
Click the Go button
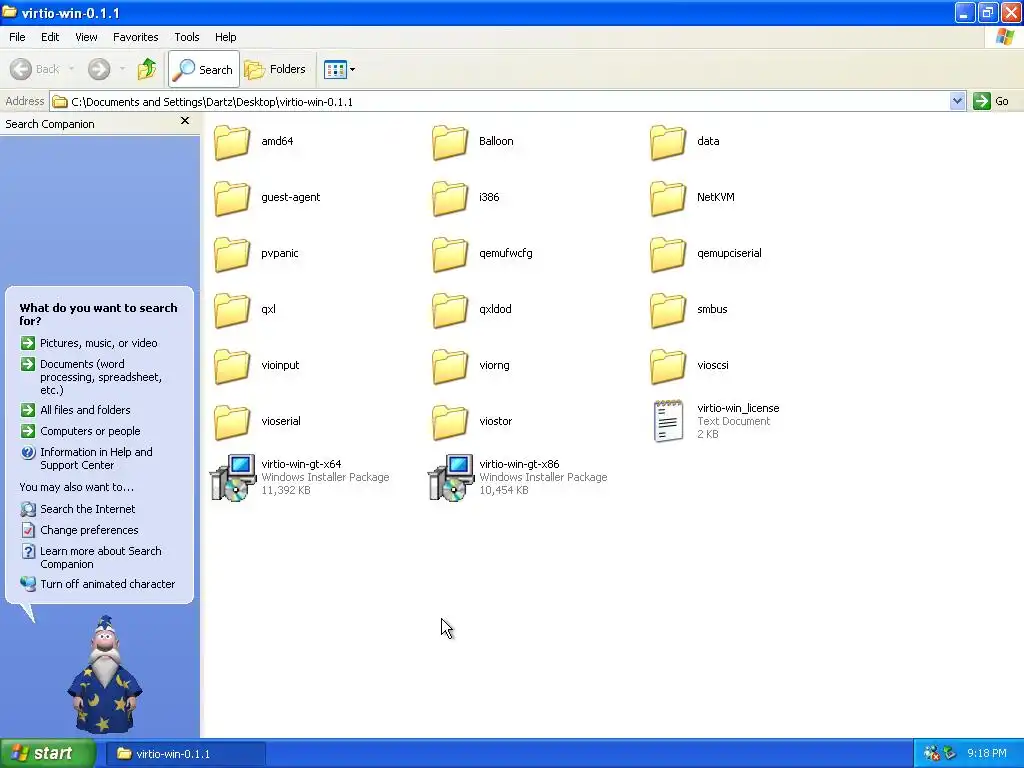tap(991, 101)
